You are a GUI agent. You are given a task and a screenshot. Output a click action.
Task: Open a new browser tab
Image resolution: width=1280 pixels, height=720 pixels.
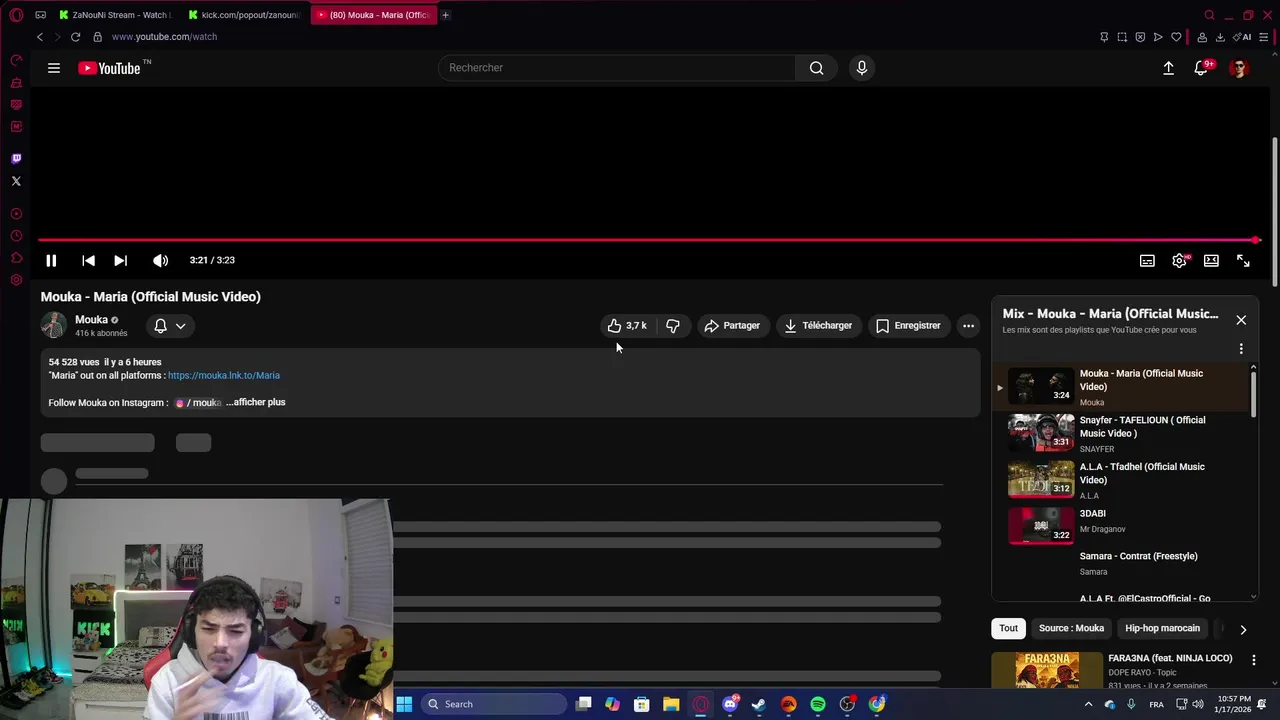tap(445, 15)
